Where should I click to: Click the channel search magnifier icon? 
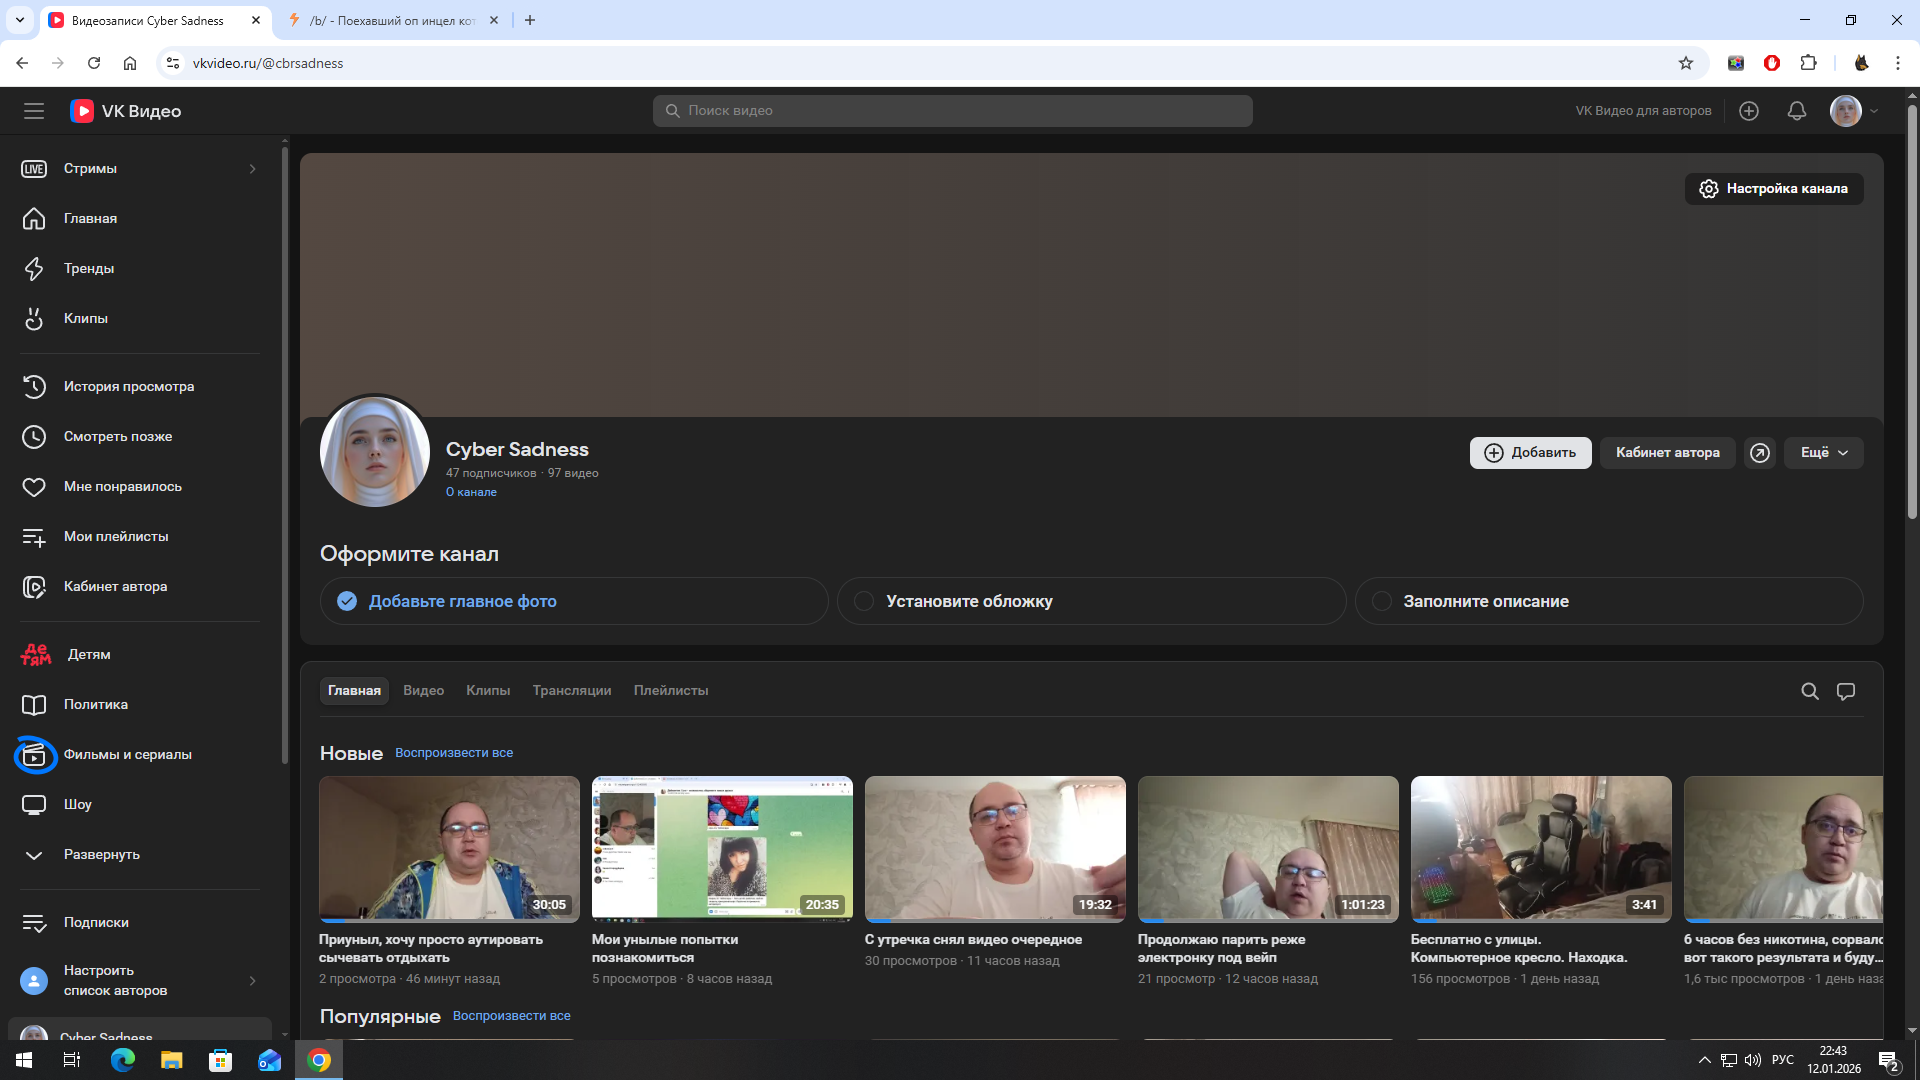(1809, 691)
